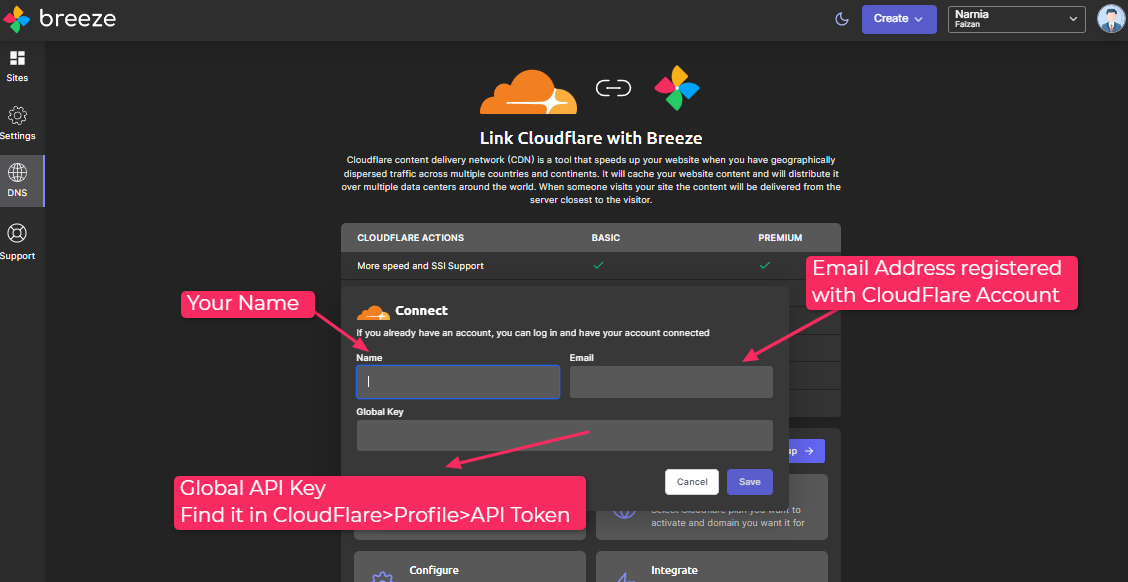Image resolution: width=1128 pixels, height=582 pixels.
Task: Select the Global Key input field
Action: point(565,436)
